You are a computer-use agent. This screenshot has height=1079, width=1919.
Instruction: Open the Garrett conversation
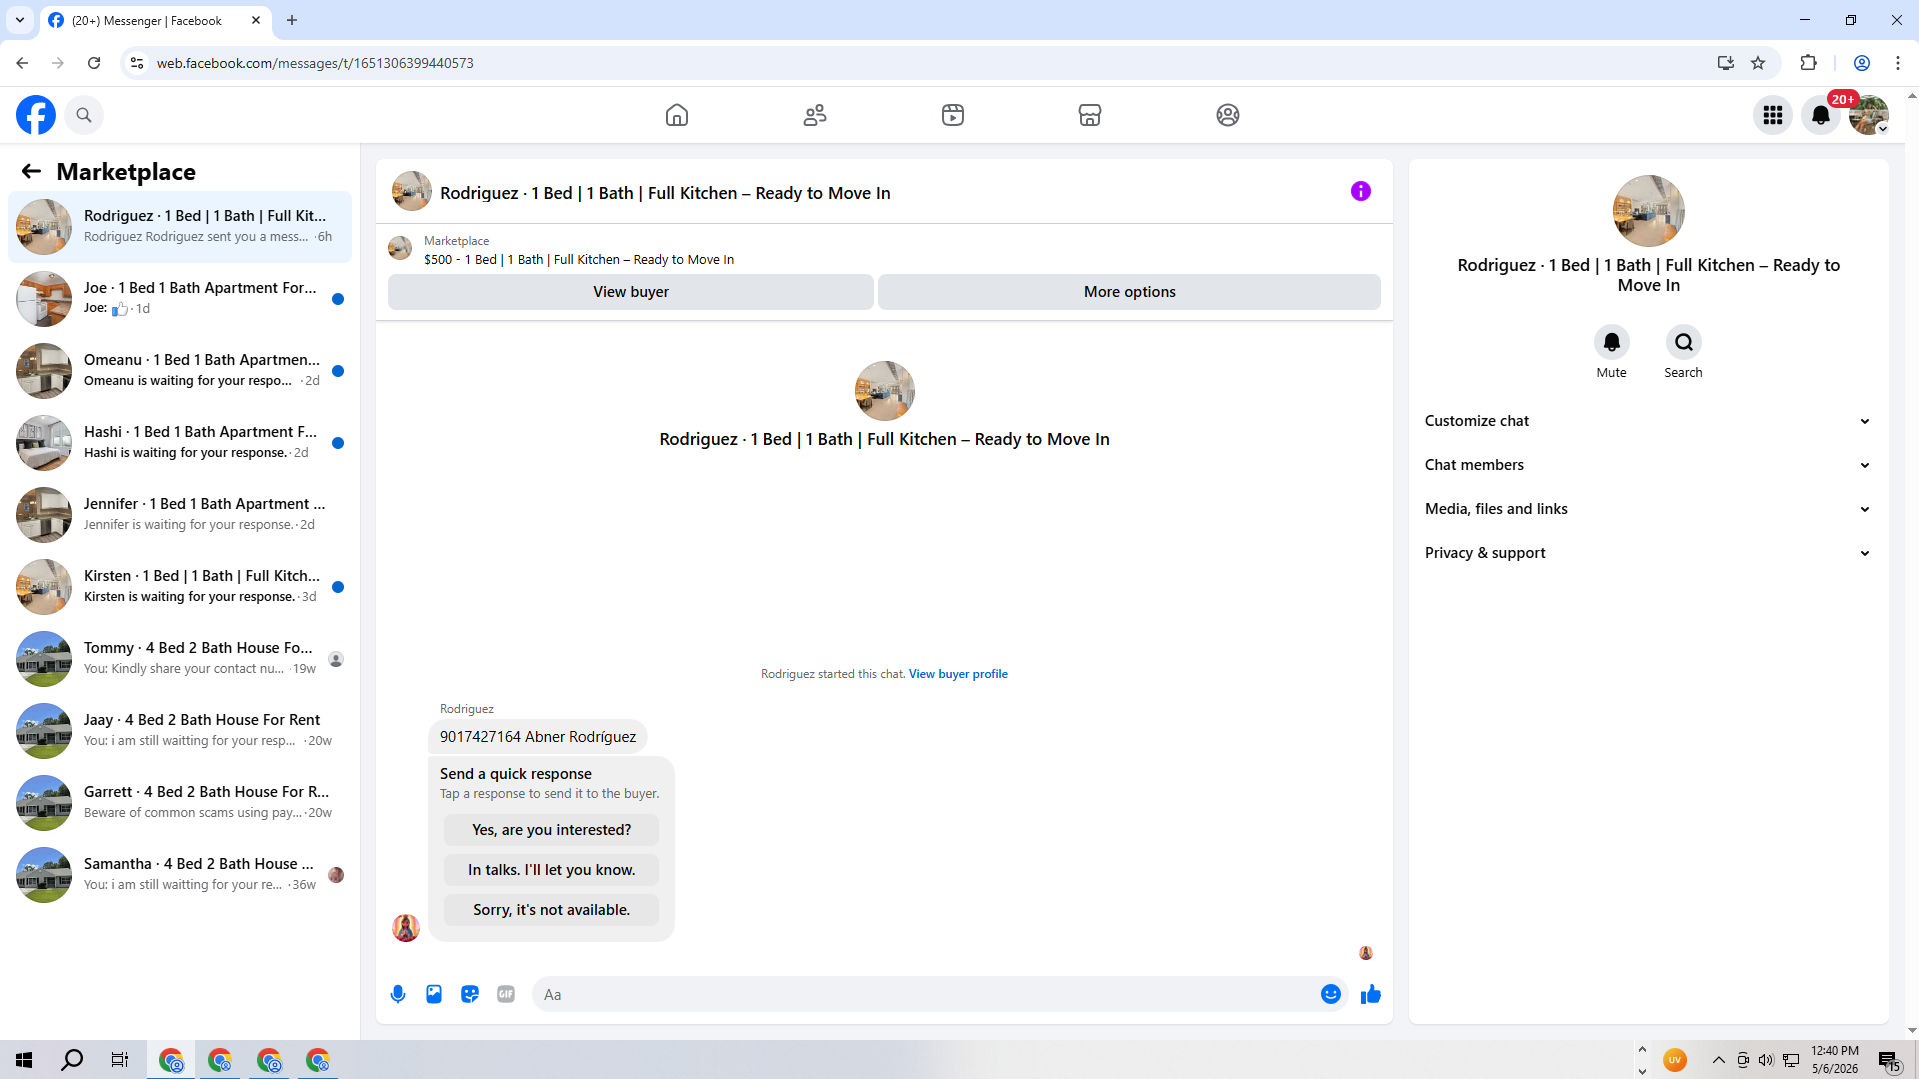[180, 803]
